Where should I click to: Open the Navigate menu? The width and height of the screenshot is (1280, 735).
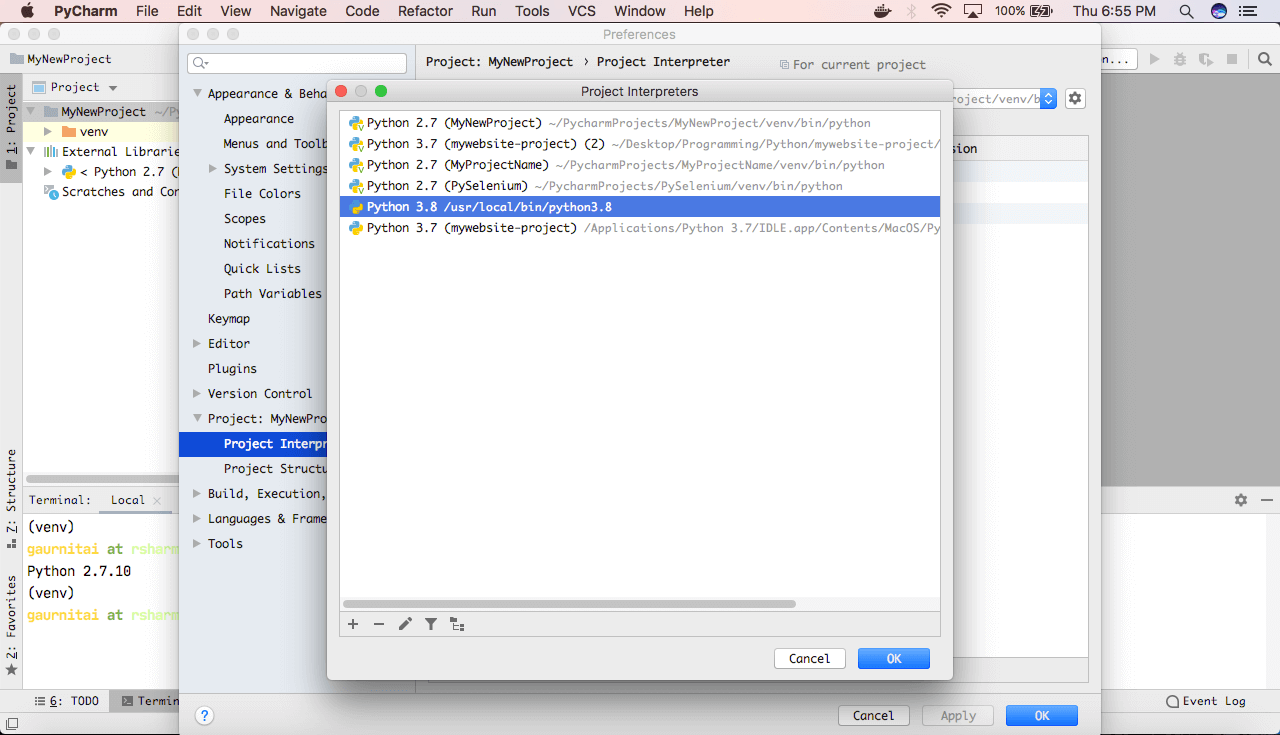(299, 11)
